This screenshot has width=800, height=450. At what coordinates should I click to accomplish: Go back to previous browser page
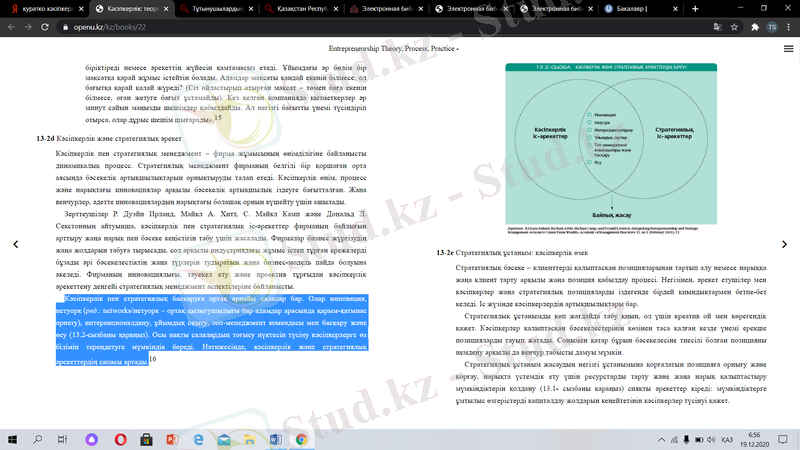coord(11,27)
